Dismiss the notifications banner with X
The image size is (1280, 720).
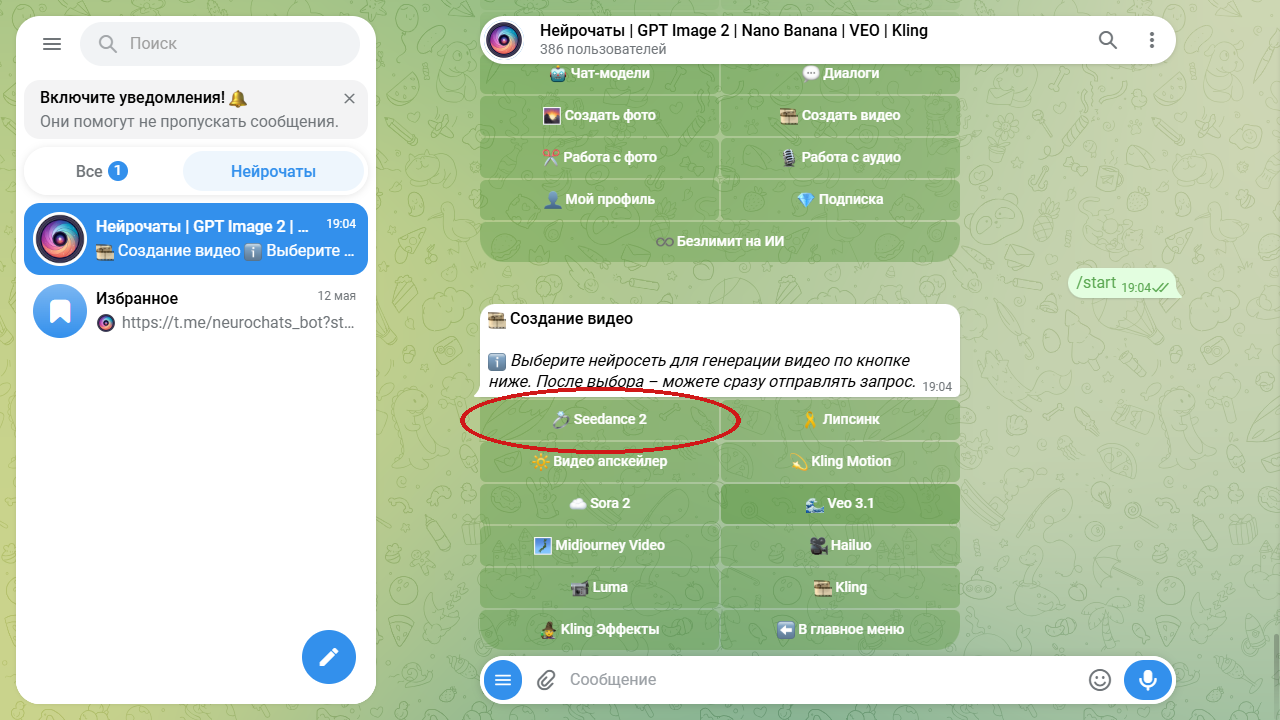tap(349, 98)
